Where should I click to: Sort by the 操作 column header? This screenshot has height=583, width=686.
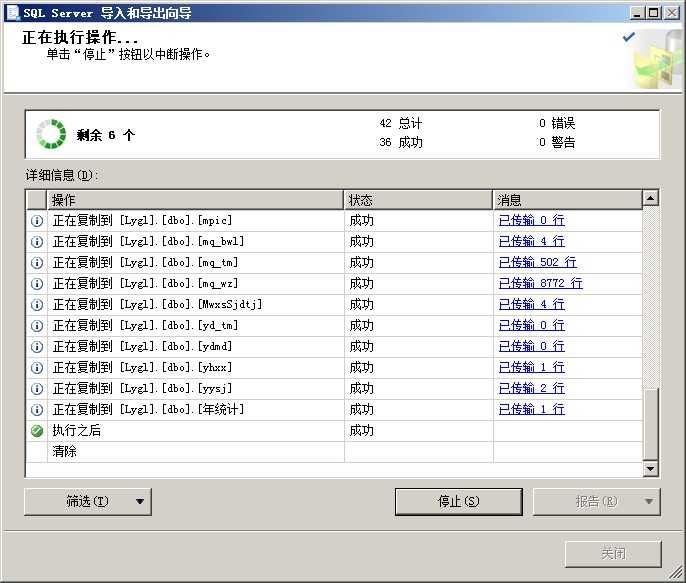pos(195,200)
